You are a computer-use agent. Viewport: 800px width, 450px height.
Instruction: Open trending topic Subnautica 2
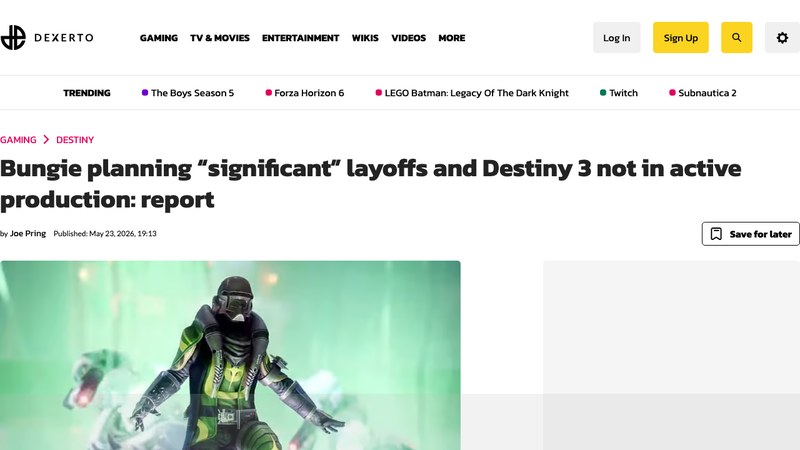click(x=703, y=93)
